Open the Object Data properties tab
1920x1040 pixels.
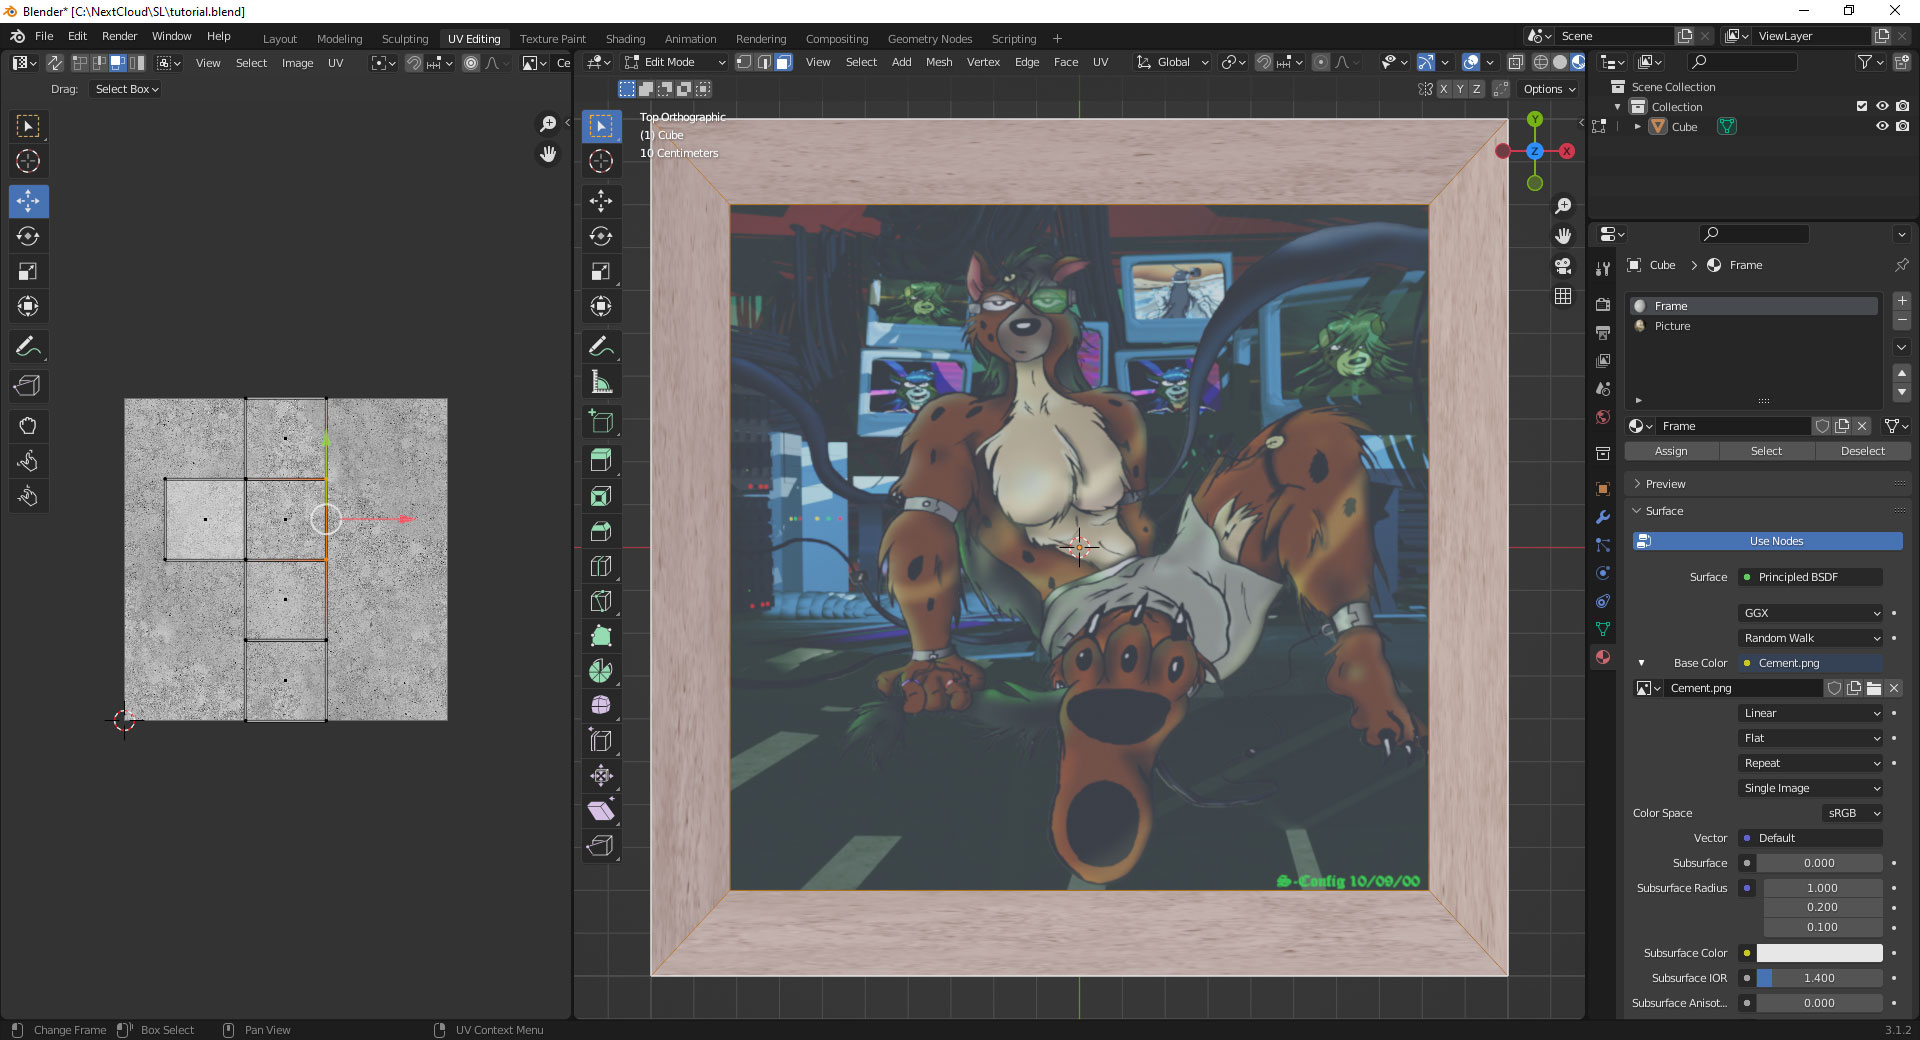click(x=1603, y=629)
